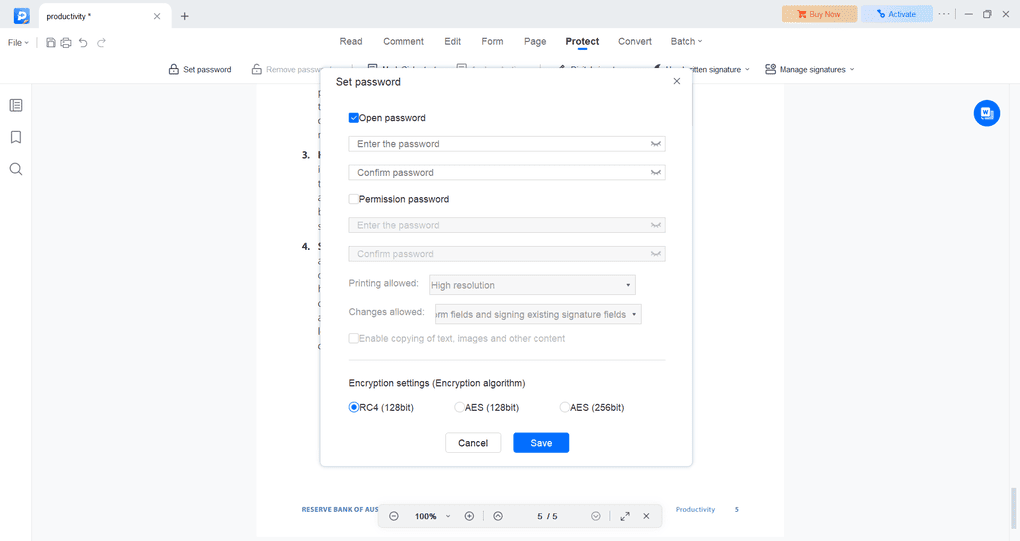Open the three-dots more options menu
Image resolution: width=1020 pixels, height=541 pixels.
pyautogui.click(x=944, y=14)
